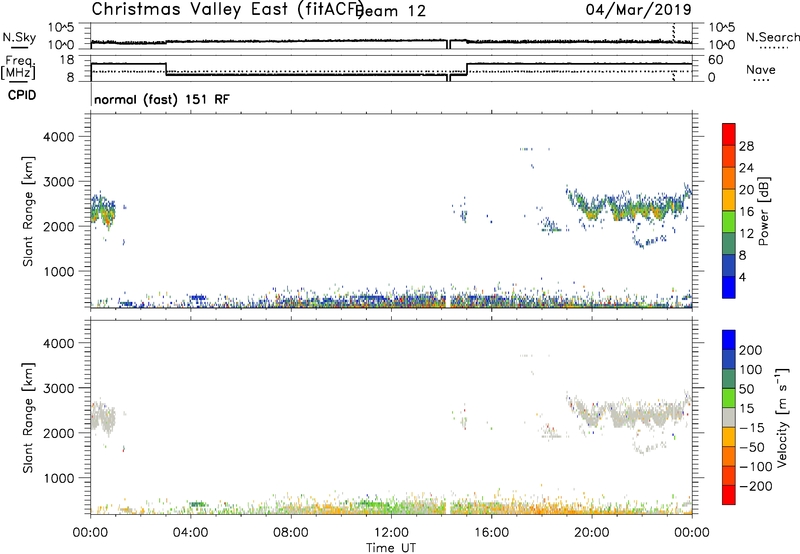Click the '60' Nave axis tick
Viewport: 800px width, 554px height.
tap(716, 60)
